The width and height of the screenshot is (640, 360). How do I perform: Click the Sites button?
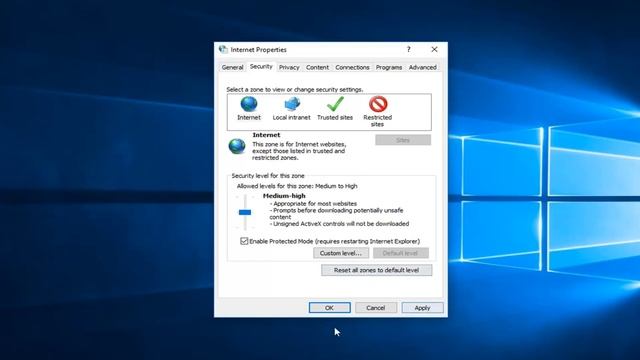(403, 140)
